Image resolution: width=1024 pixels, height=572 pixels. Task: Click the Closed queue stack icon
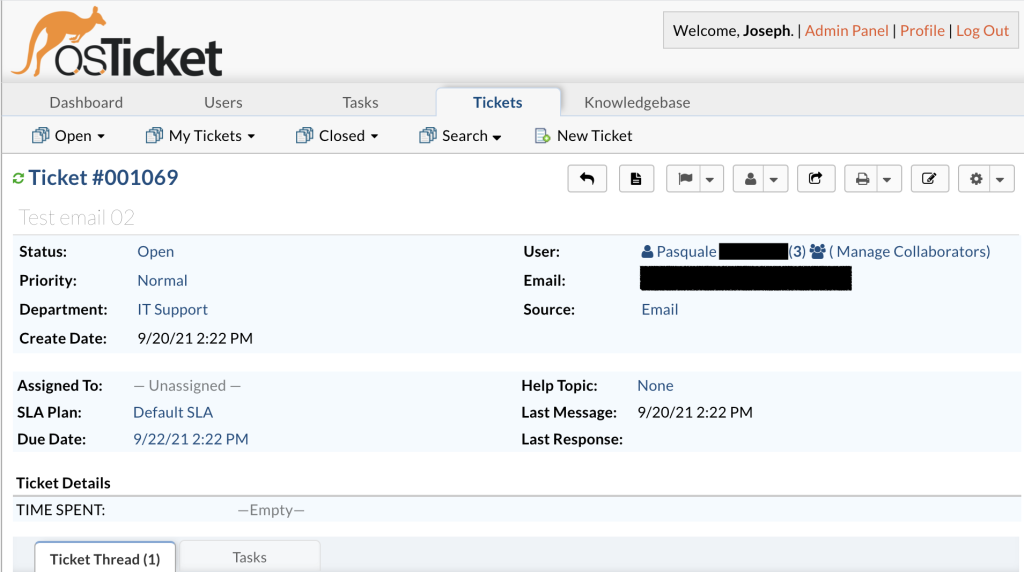(304, 135)
